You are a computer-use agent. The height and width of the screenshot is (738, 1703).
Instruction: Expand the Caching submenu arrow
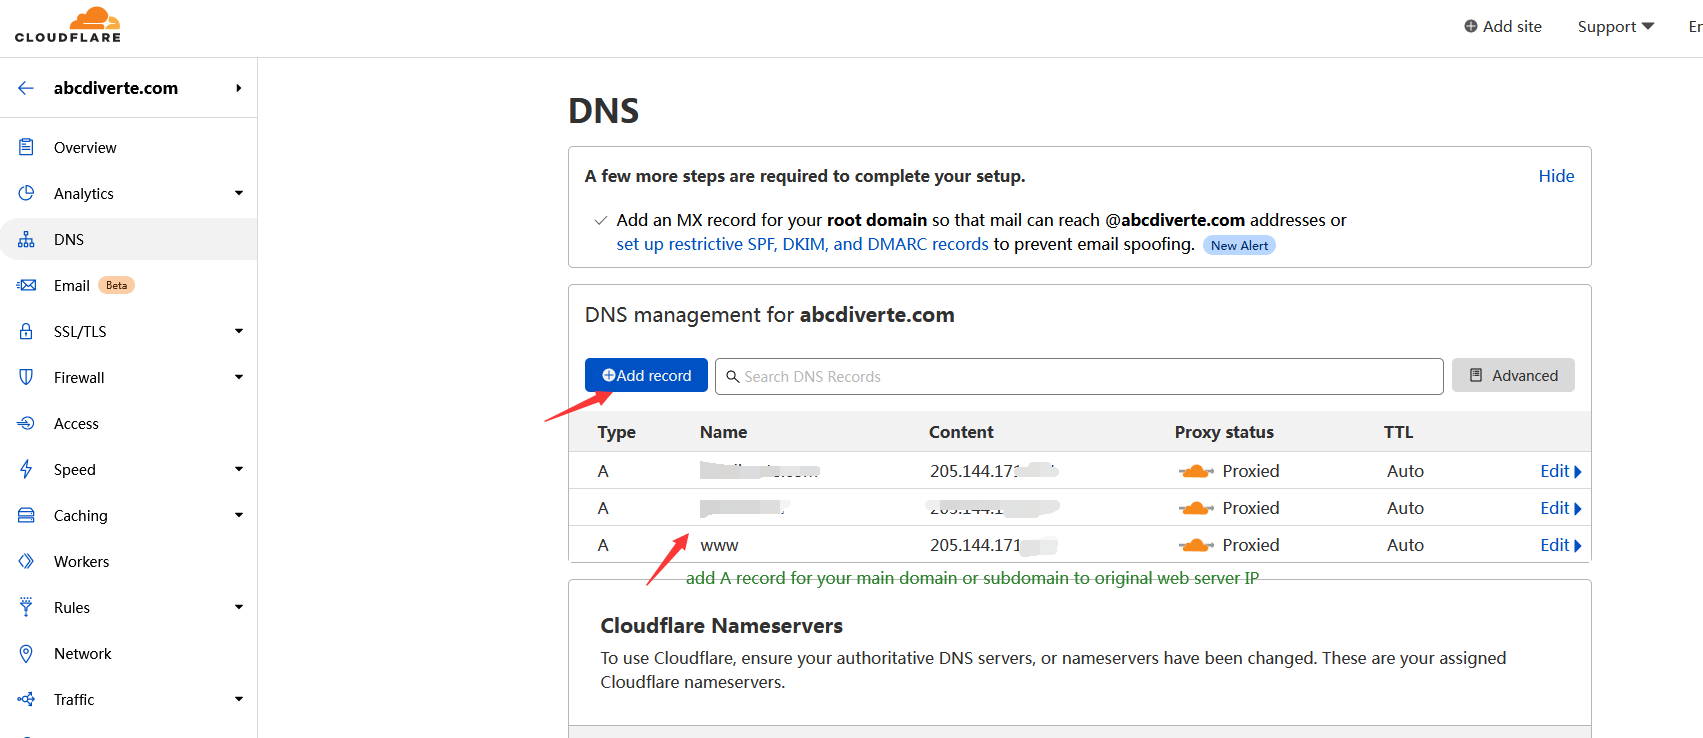[239, 515]
